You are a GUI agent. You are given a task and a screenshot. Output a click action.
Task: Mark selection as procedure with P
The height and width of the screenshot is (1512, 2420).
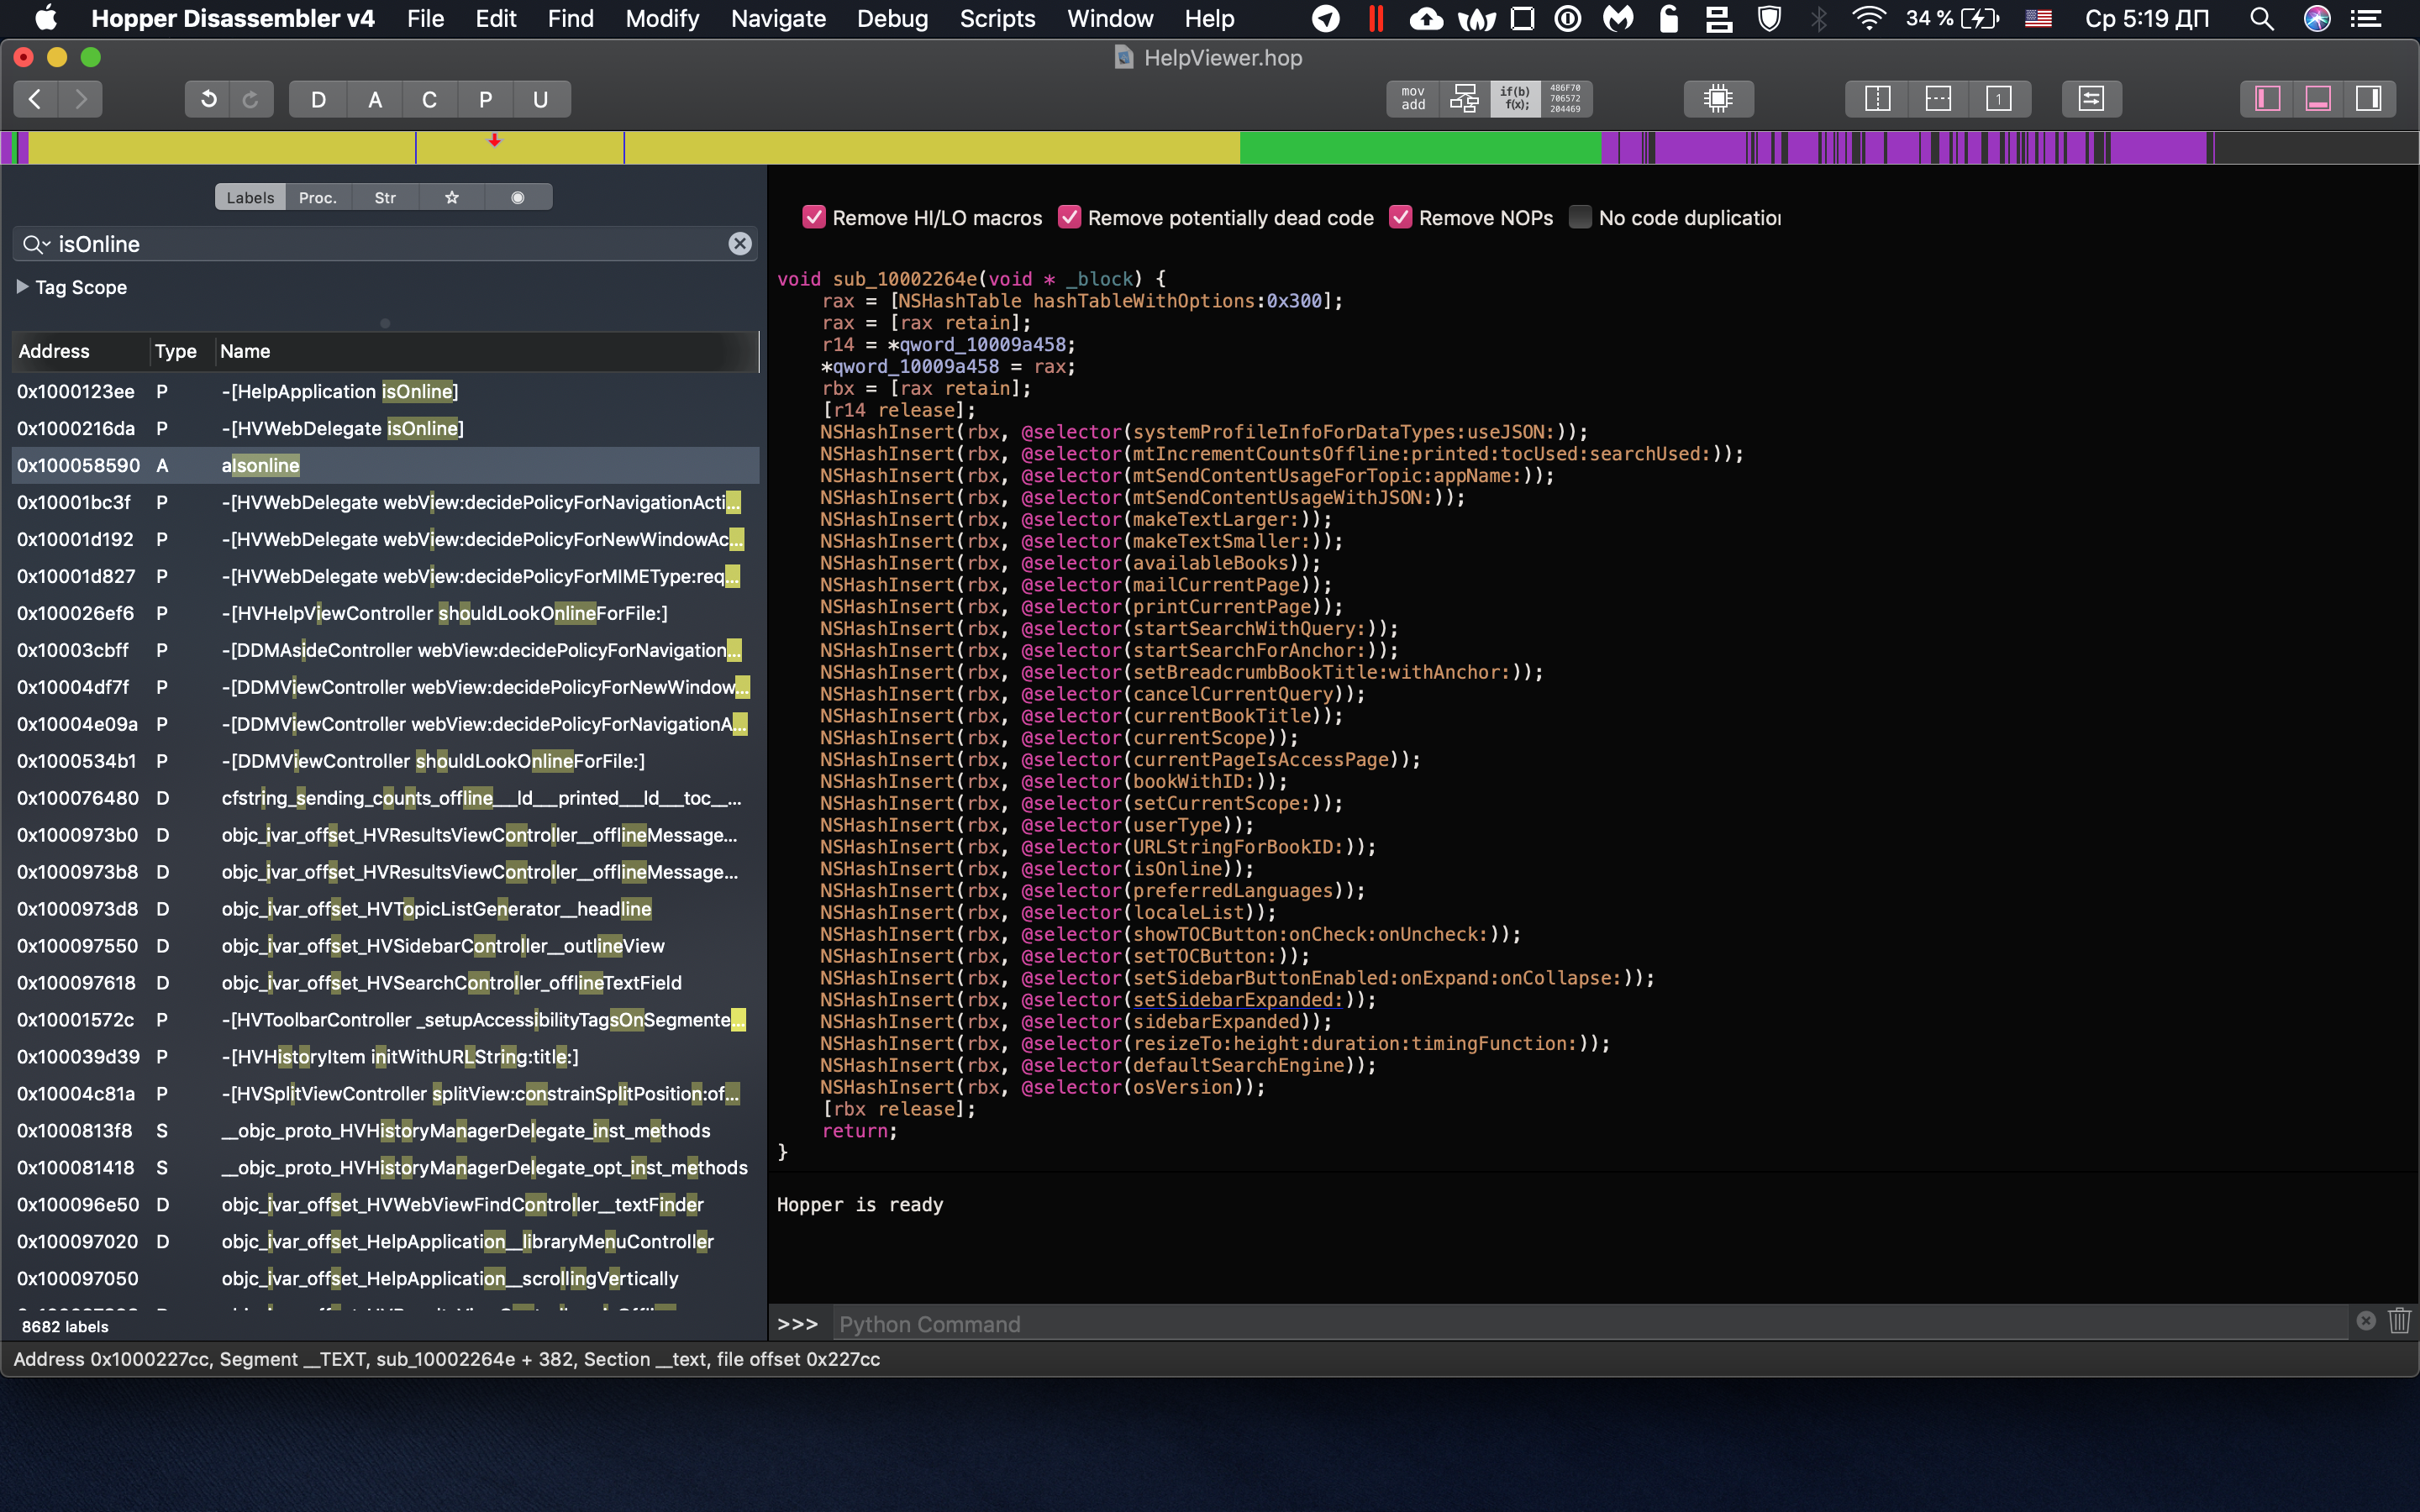[x=485, y=99]
